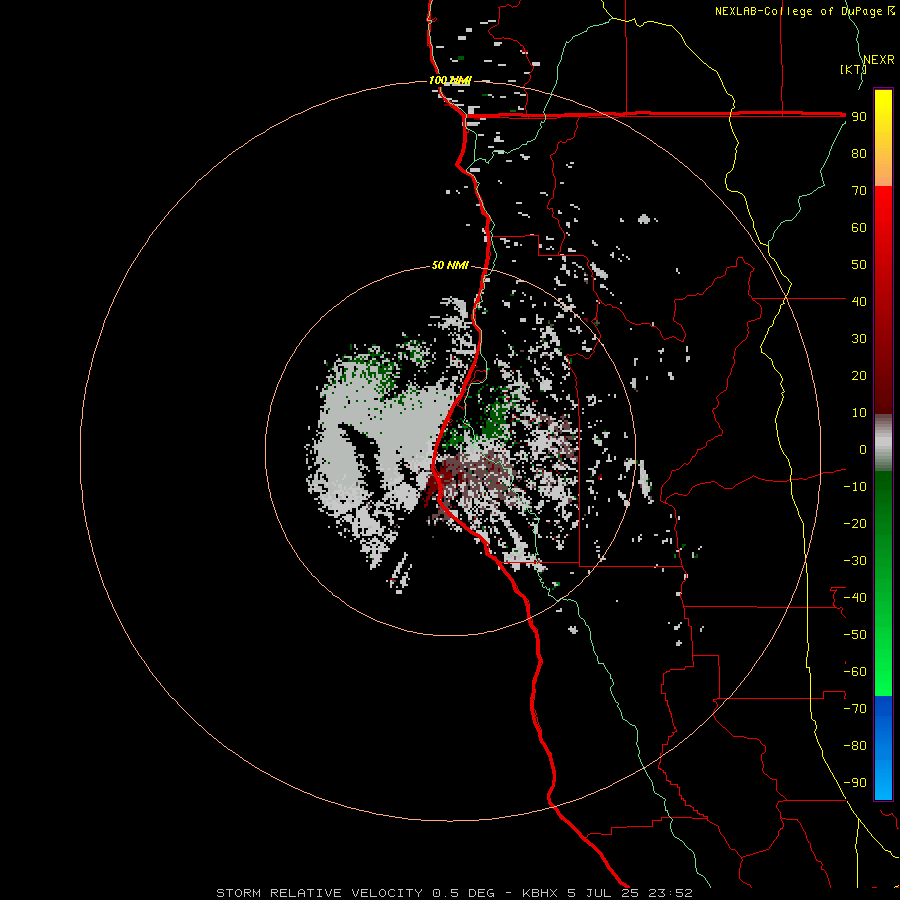Click the 100 NMI range ring label
This screenshot has height=900, width=900.
click(450, 80)
